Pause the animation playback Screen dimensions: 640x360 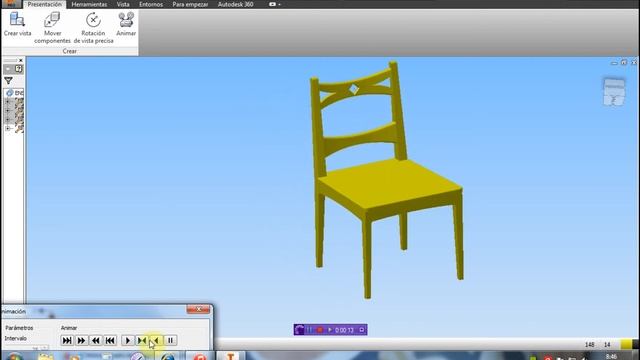pos(171,340)
